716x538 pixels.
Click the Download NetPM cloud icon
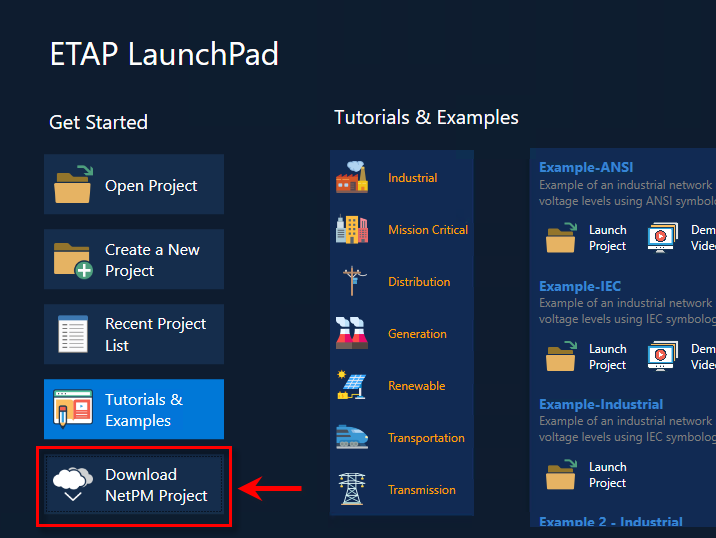click(x=73, y=484)
